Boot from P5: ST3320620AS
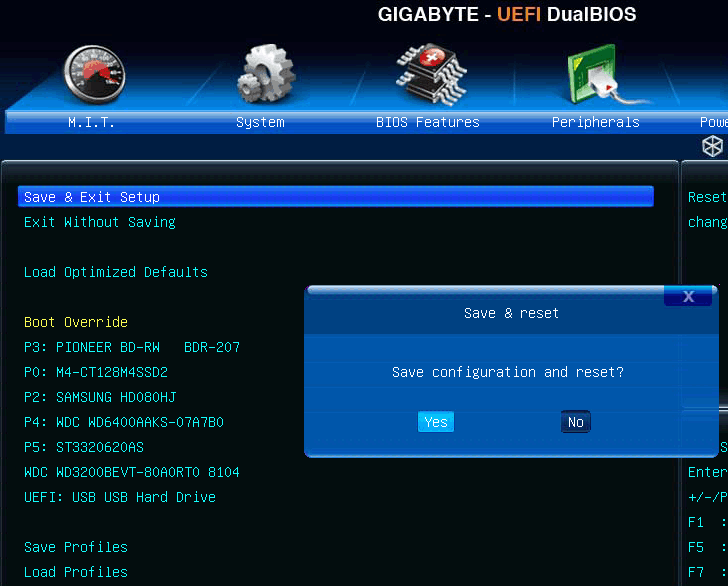Viewport: 728px width, 586px height. (x=84, y=447)
